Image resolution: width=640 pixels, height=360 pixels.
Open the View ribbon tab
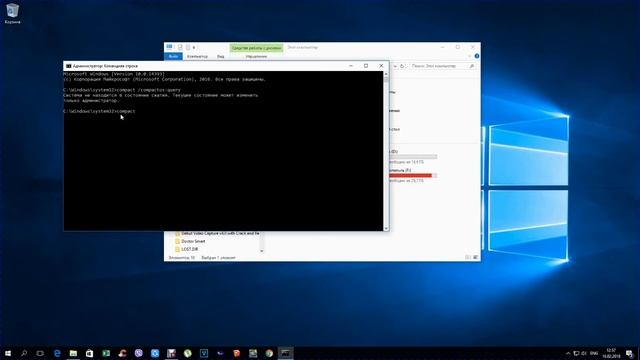pyautogui.click(x=220, y=56)
